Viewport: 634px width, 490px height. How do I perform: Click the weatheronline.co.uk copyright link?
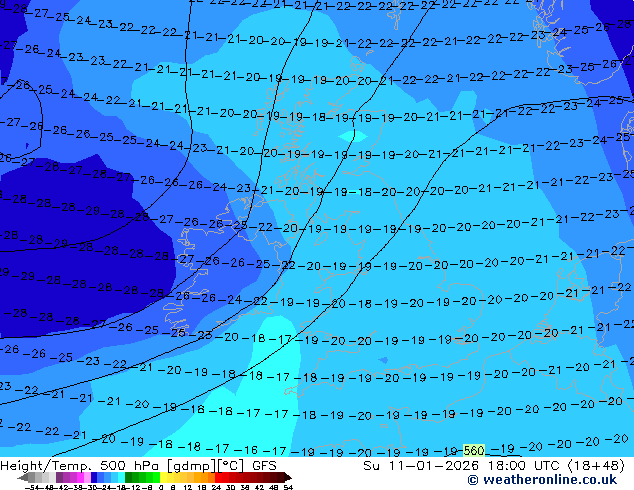pyautogui.click(x=542, y=480)
